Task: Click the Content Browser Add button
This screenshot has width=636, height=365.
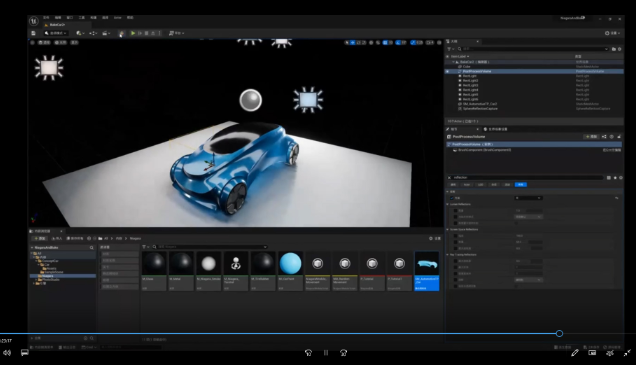Action: click(40, 238)
